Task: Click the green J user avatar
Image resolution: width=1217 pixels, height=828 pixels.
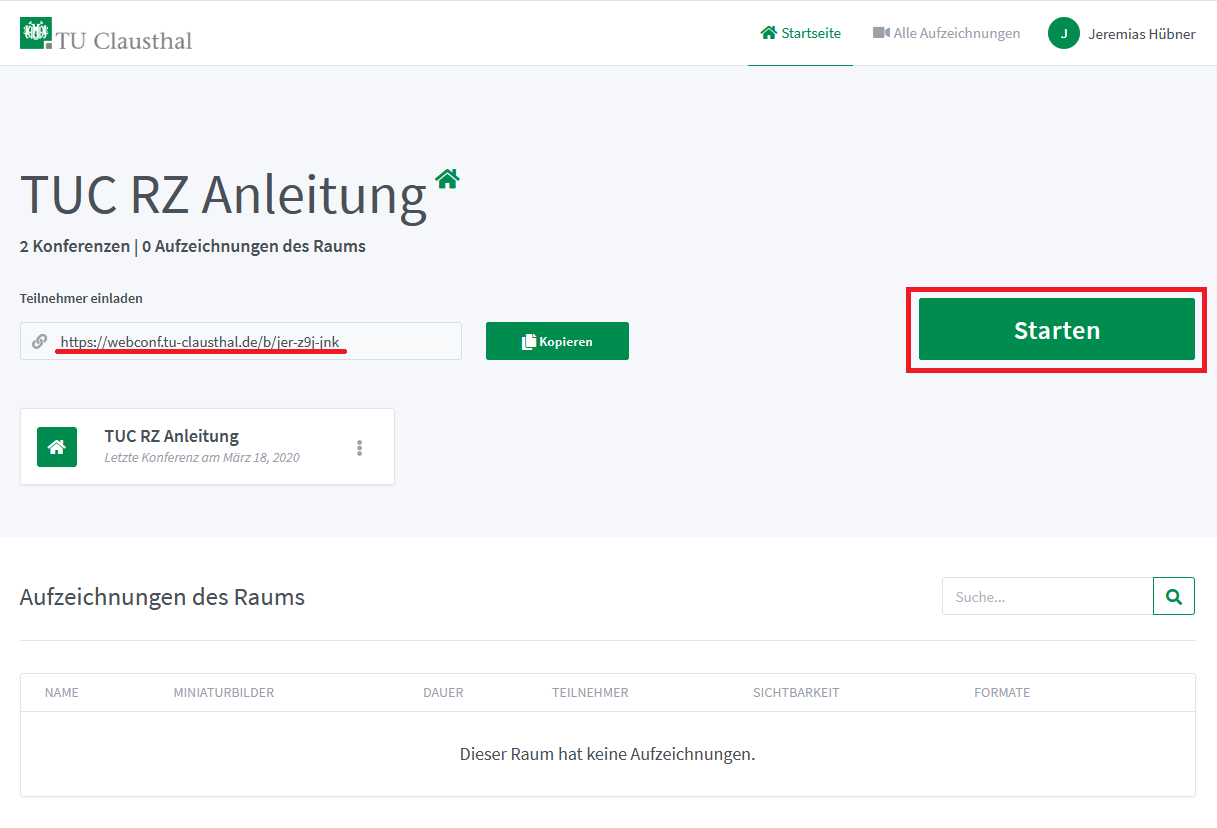Action: [1063, 34]
